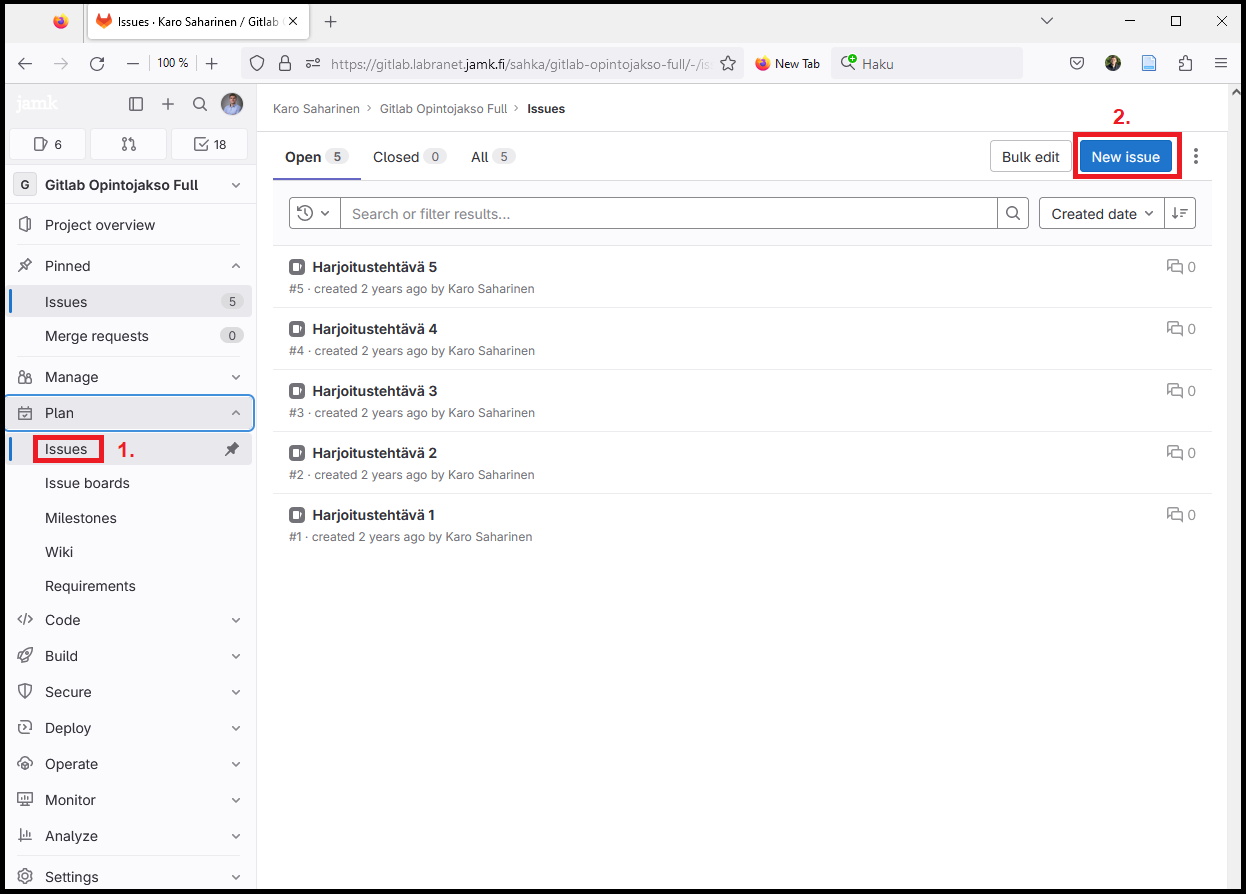Click the plus create-new icon in sidebar

pyautogui.click(x=168, y=104)
